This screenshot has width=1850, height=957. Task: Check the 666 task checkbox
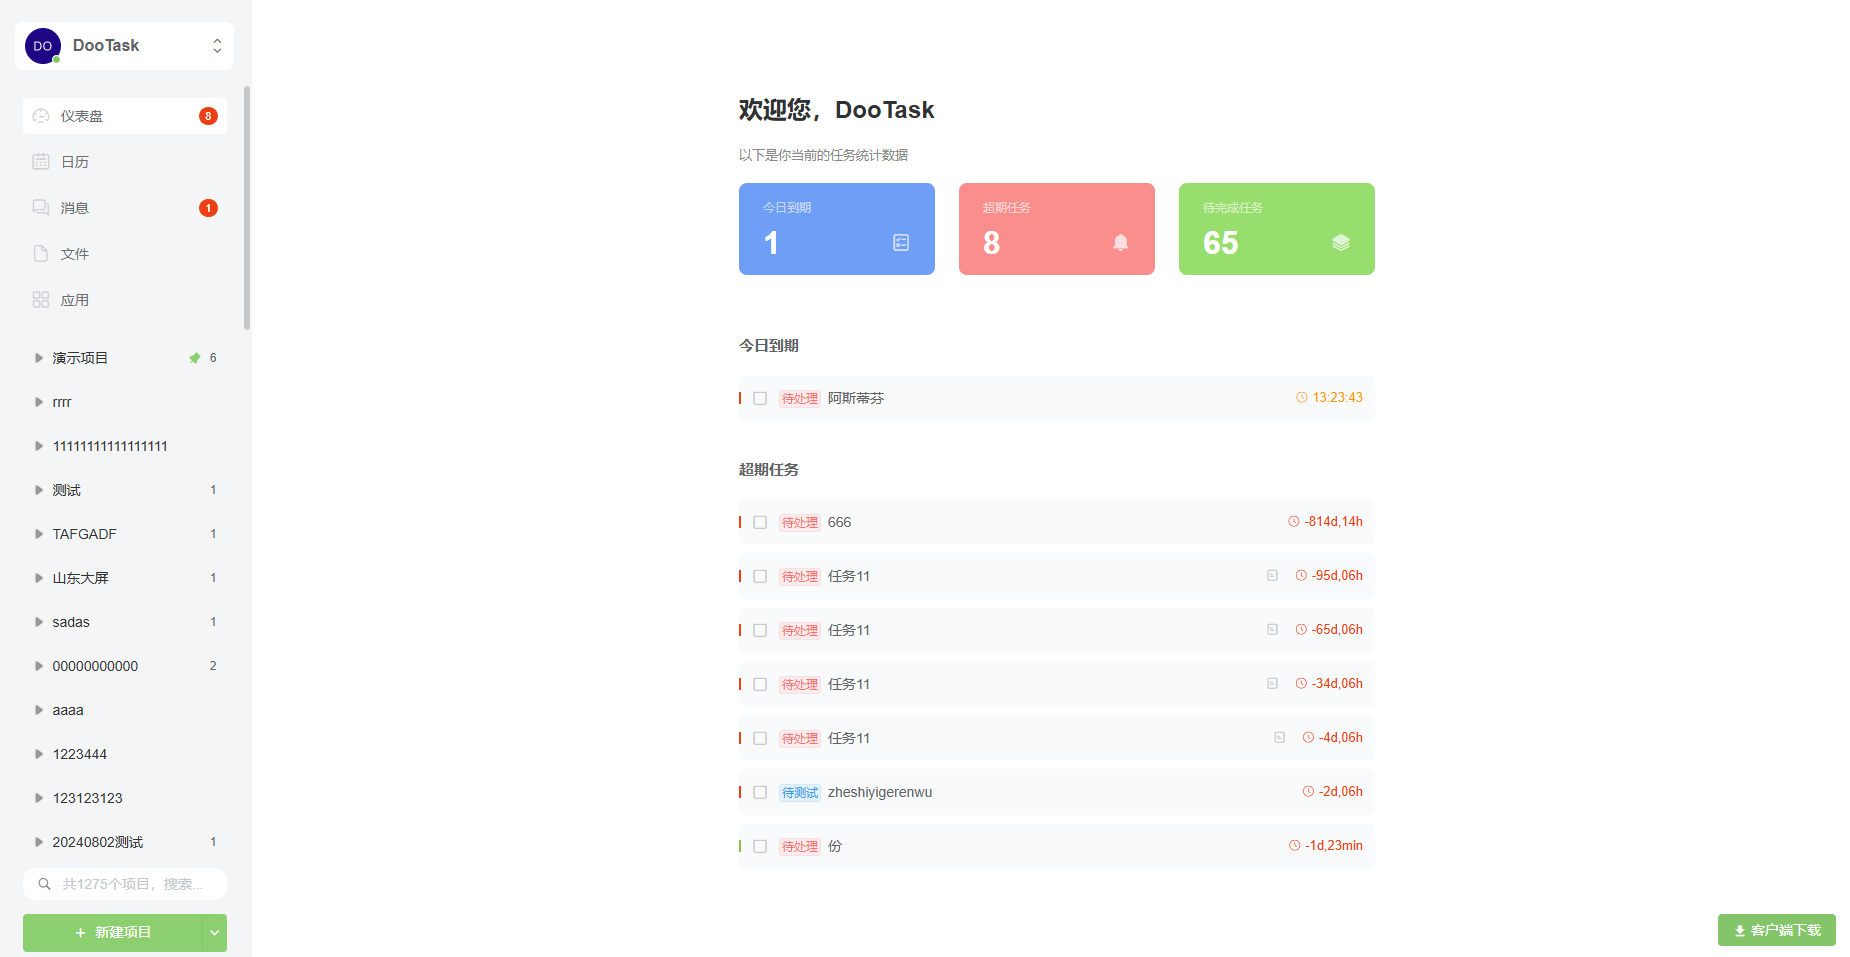760,522
